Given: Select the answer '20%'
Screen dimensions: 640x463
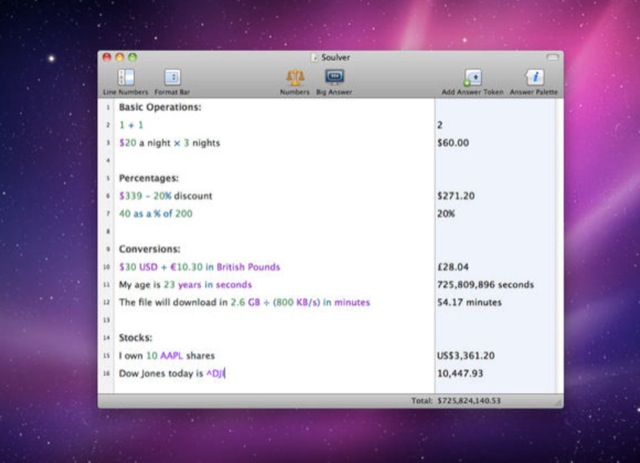Looking at the screenshot, I should tap(446, 214).
